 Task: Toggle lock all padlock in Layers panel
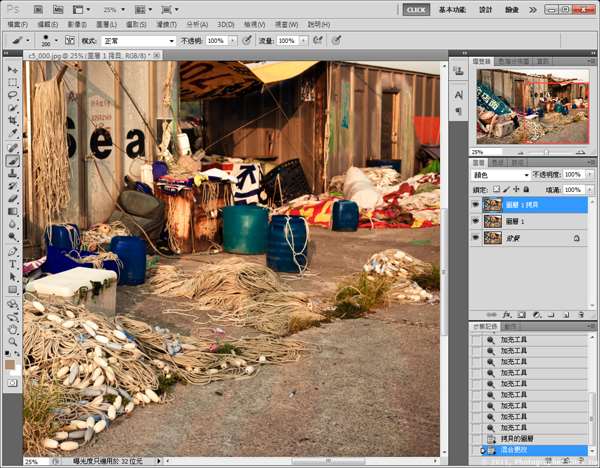click(x=527, y=189)
